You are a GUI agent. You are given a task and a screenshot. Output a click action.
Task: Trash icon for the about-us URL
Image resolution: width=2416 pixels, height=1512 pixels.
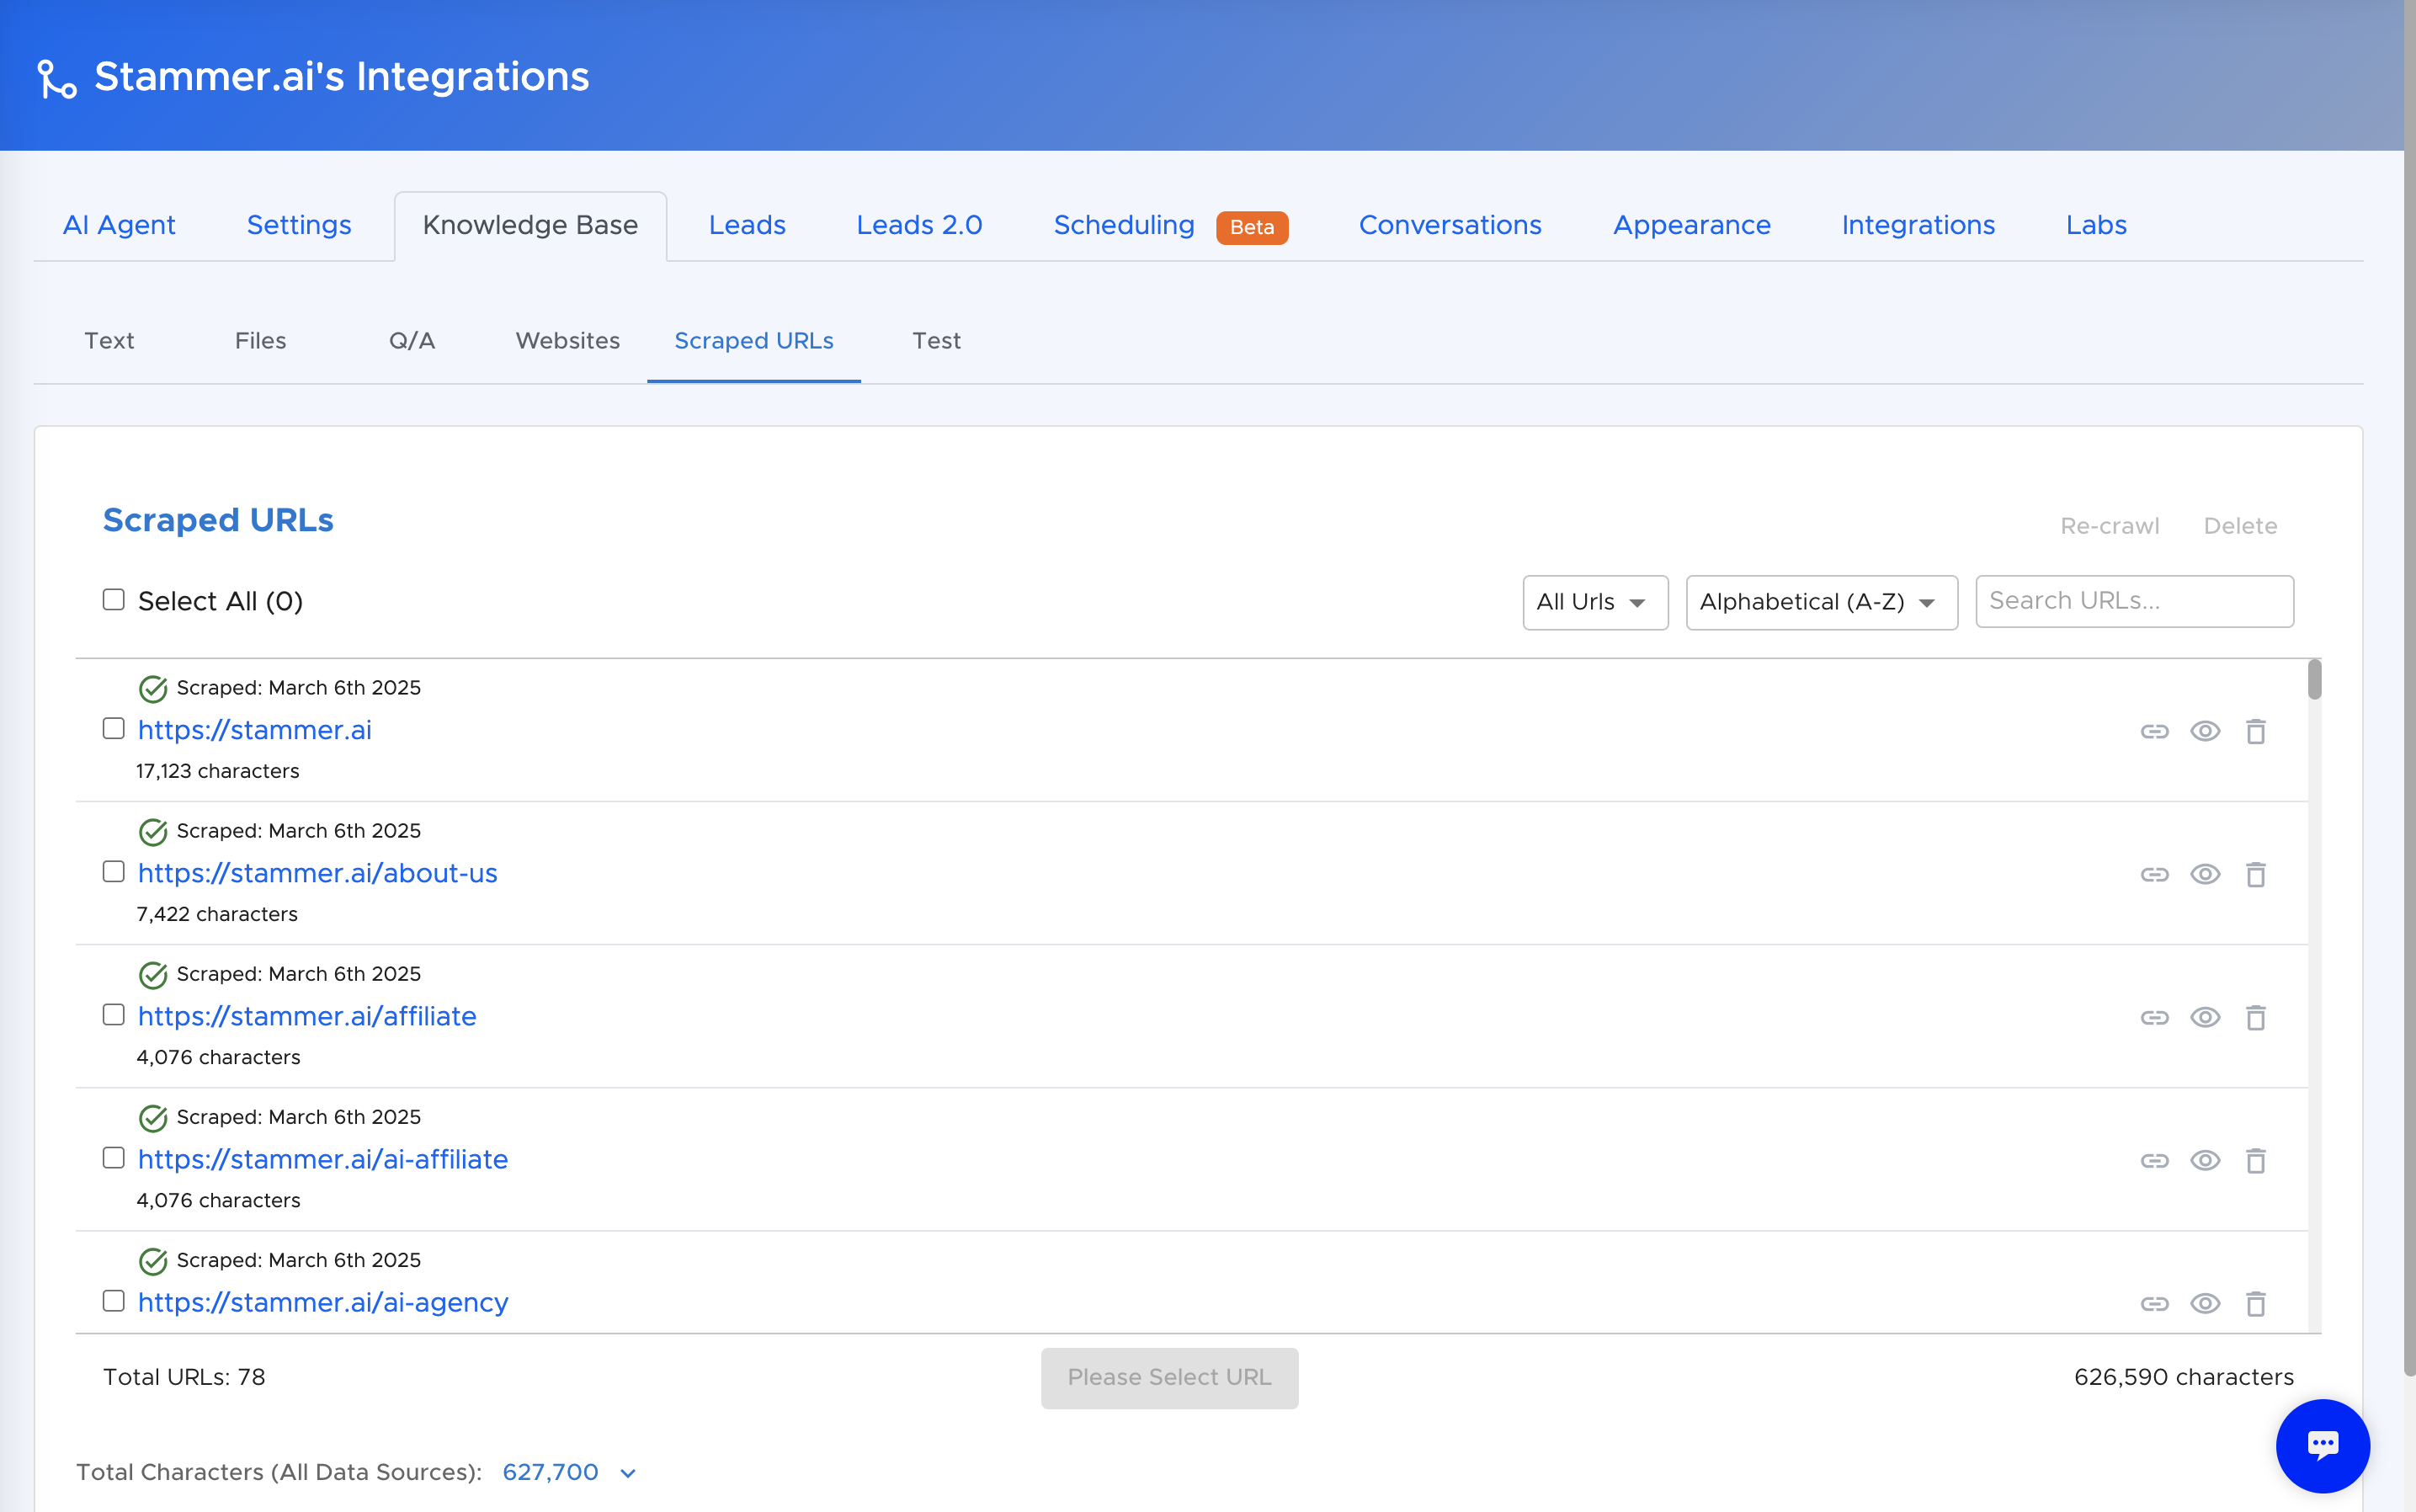[2255, 874]
